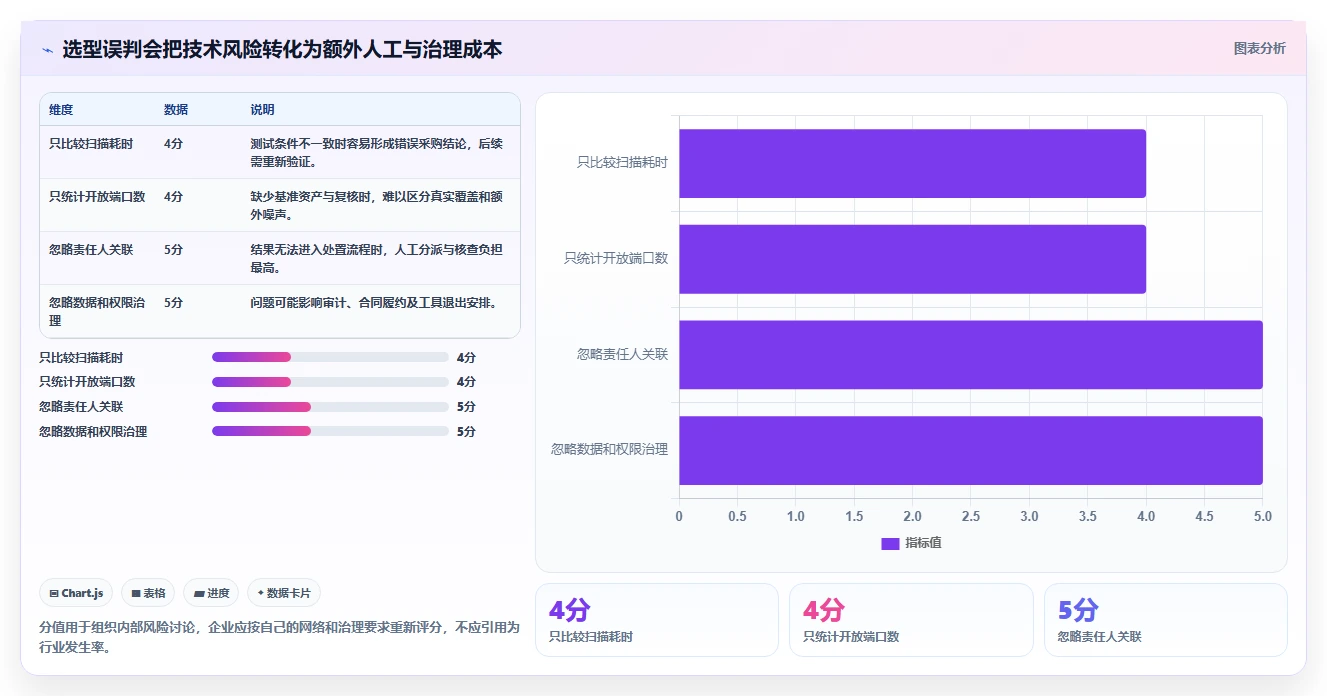Click the 只统计开放端口数 table row label
Image resolution: width=1327 pixels, height=696 pixels.
click(x=97, y=197)
